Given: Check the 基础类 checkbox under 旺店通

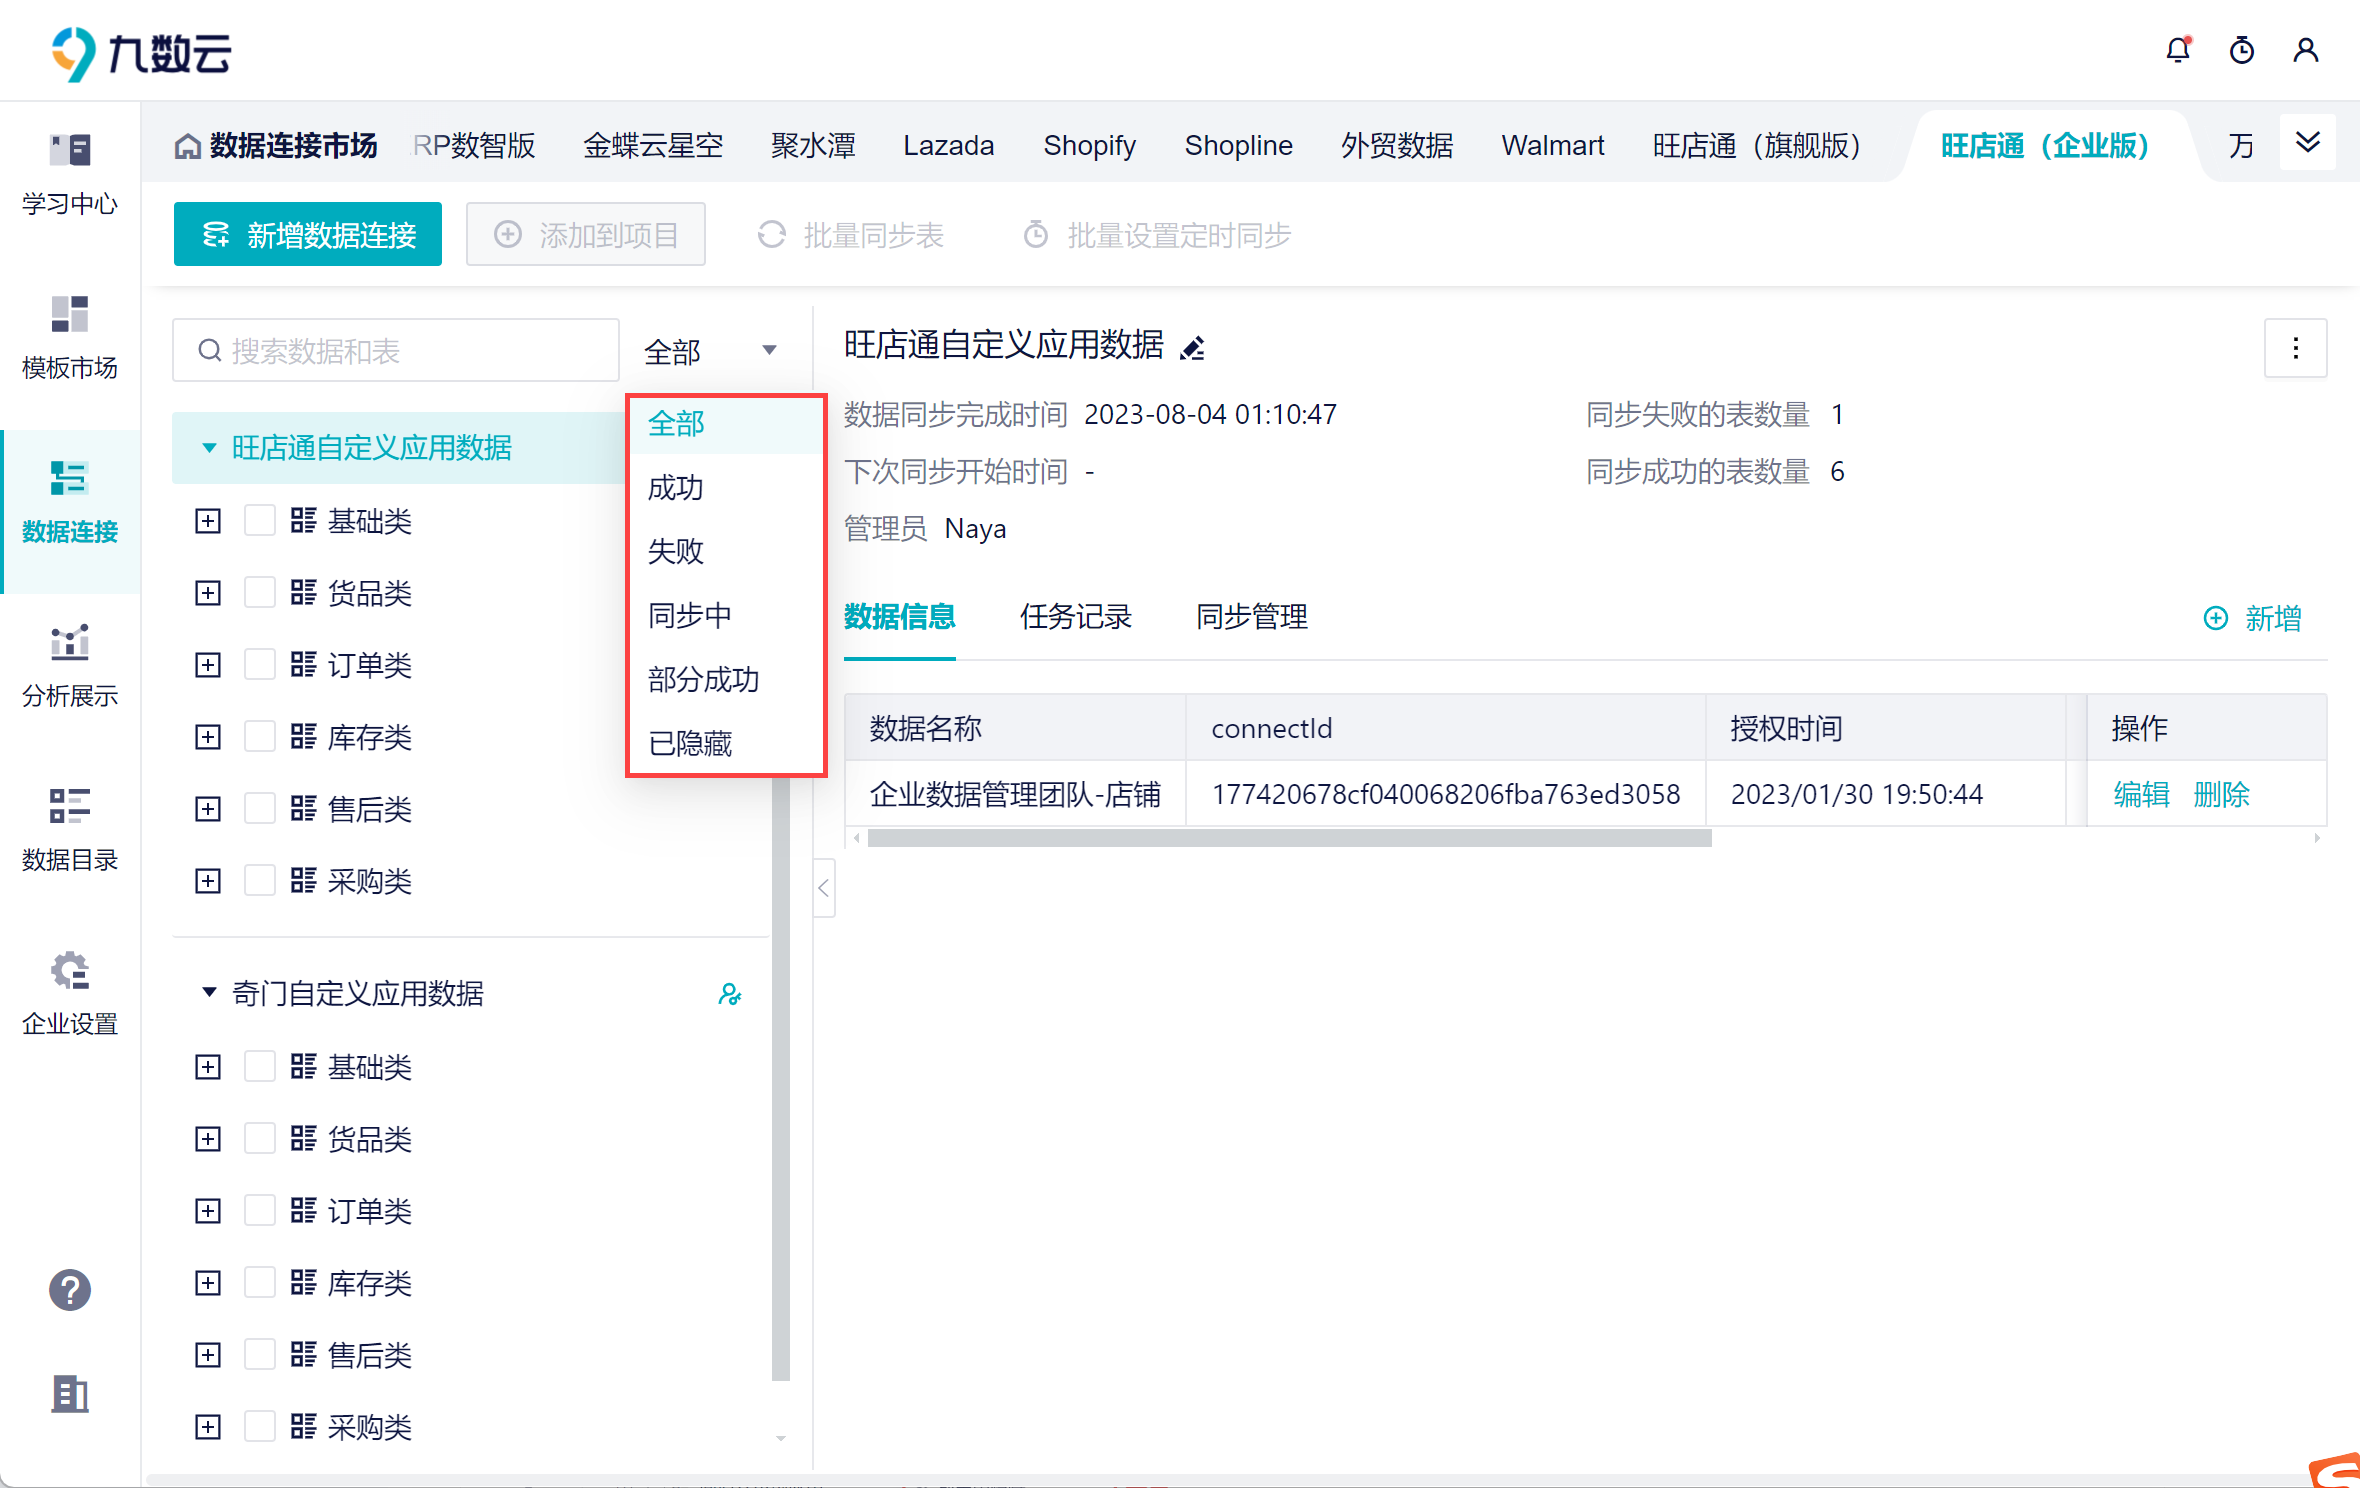Looking at the screenshot, I should pyautogui.click(x=260, y=521).
